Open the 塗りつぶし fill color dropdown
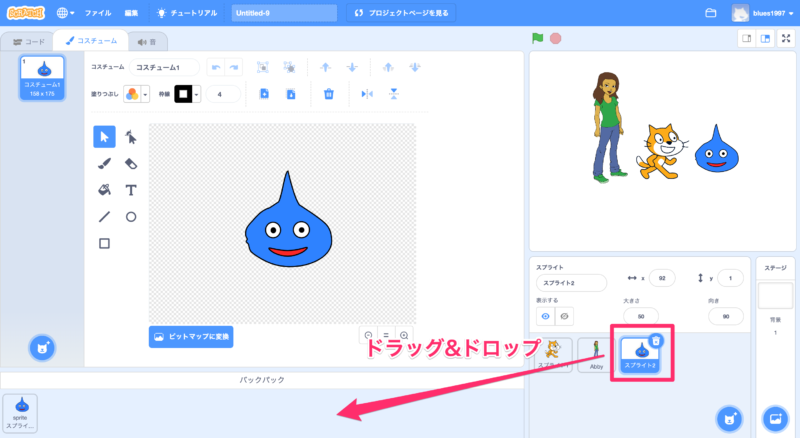Viewport: 800px width, 438px height. tap(136, 94)
